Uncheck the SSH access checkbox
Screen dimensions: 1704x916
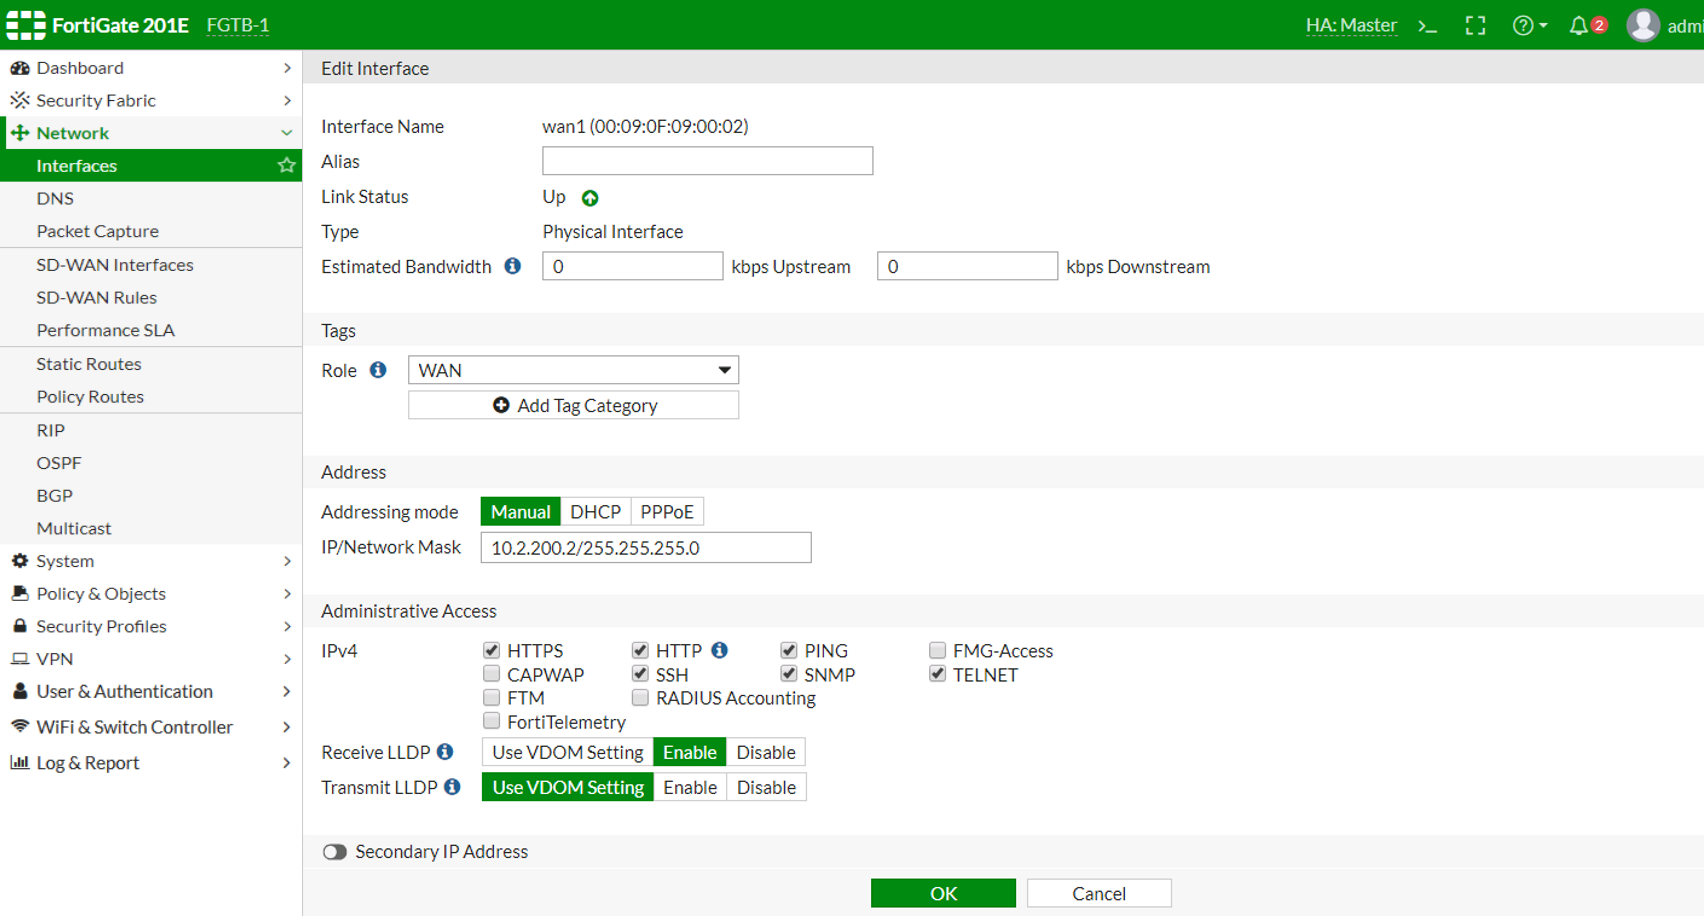[x=640, y=674]
